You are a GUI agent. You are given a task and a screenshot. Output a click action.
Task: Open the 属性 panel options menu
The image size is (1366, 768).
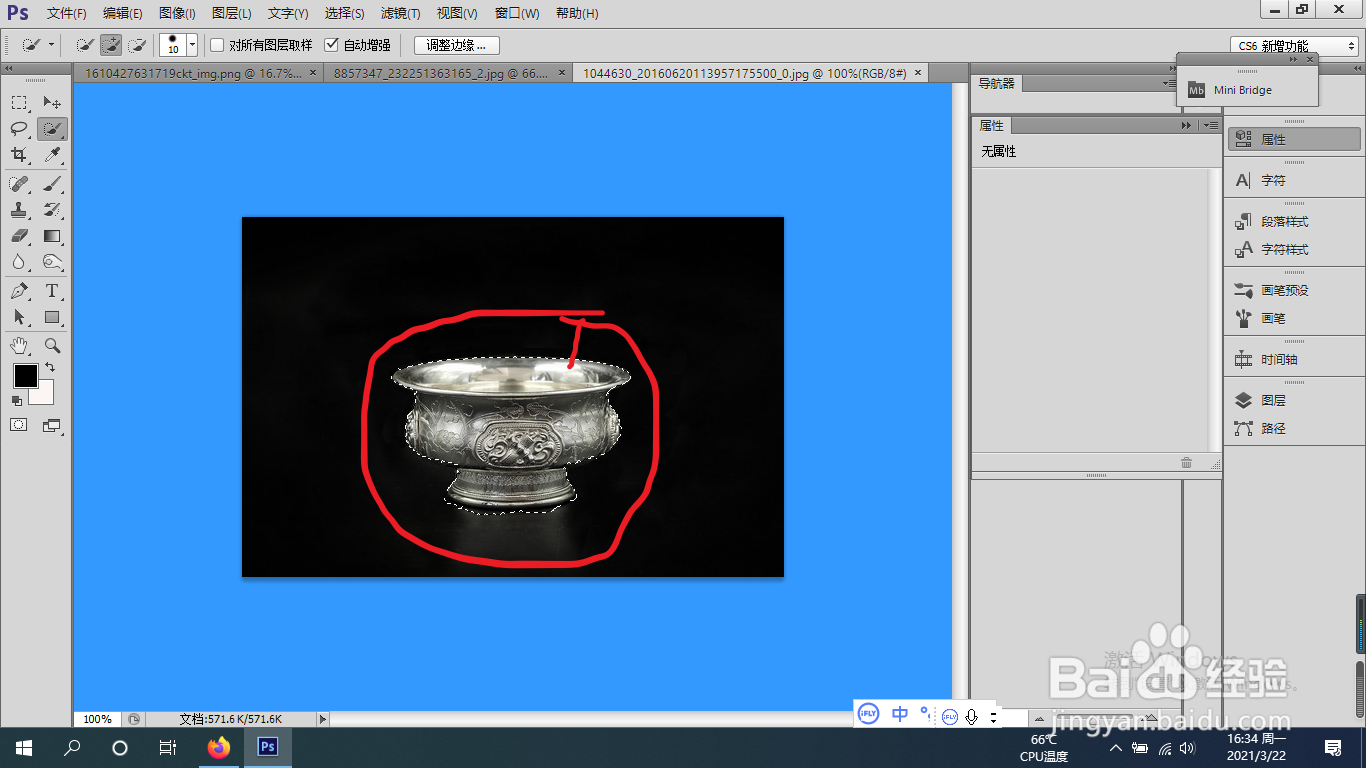coord(1210,125)
